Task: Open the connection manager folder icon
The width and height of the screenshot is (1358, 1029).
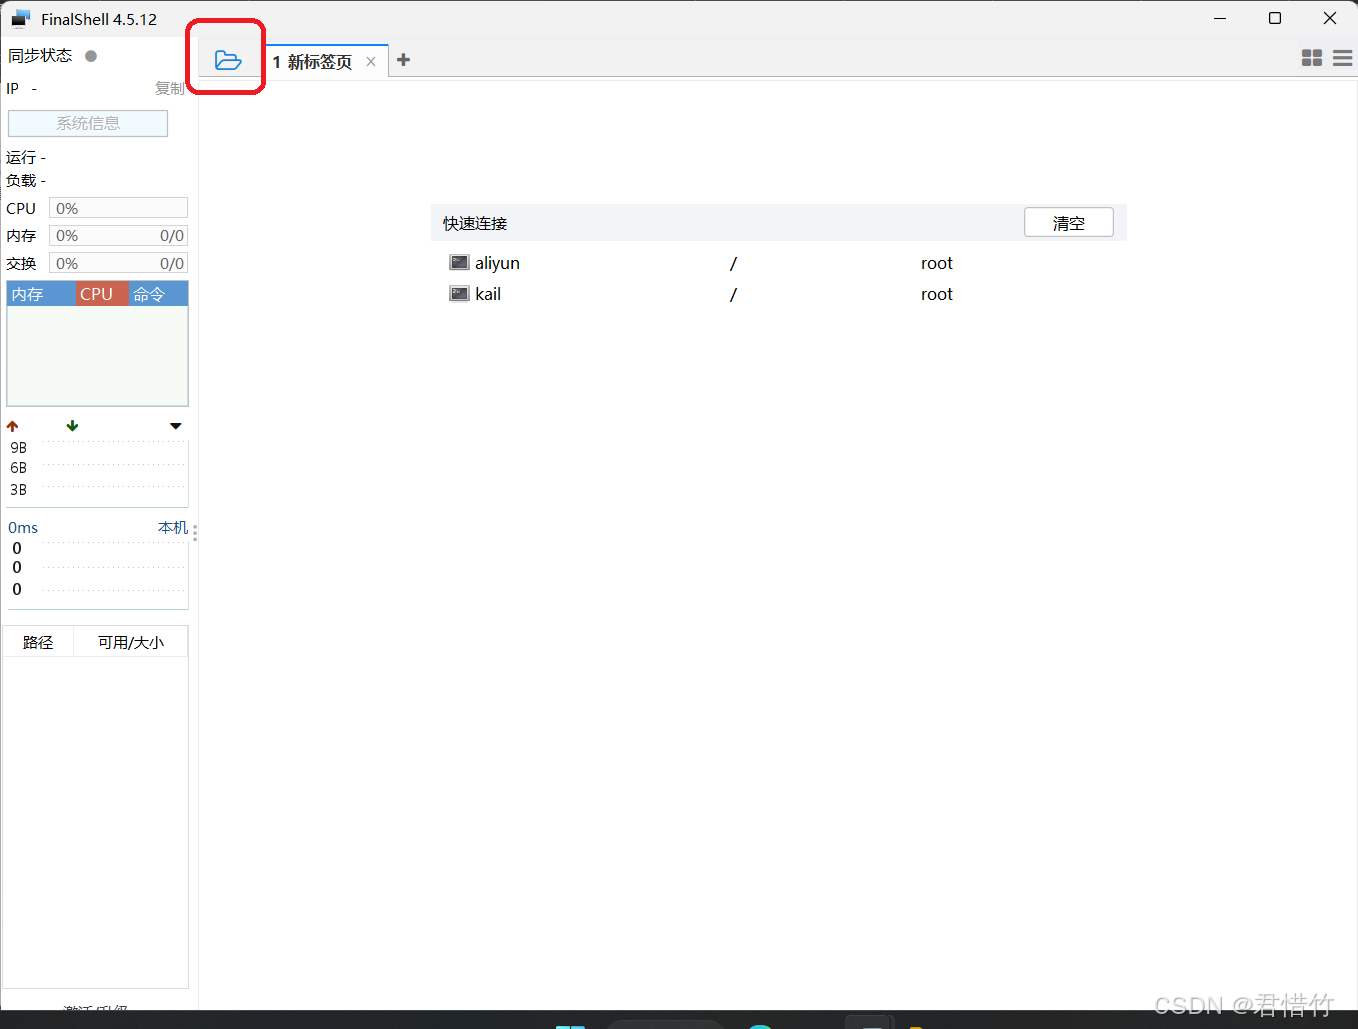Action: tap(228, 61)
